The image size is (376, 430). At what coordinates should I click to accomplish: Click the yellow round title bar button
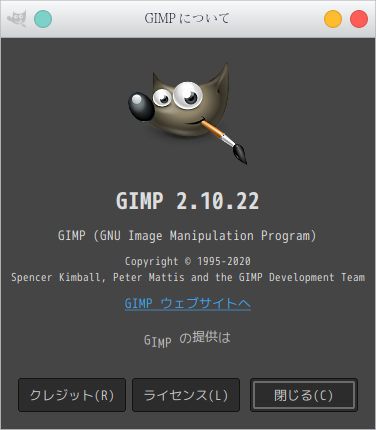333,19
